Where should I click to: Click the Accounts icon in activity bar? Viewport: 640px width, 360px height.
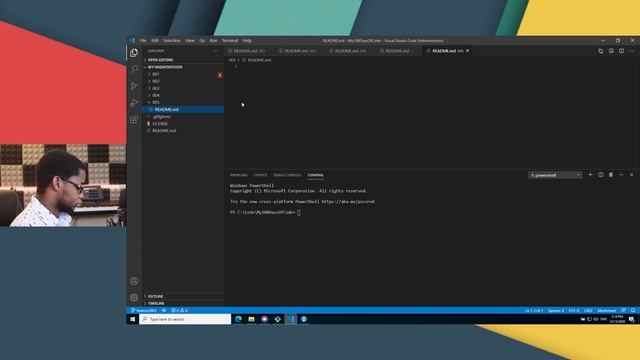pos(134,281)
